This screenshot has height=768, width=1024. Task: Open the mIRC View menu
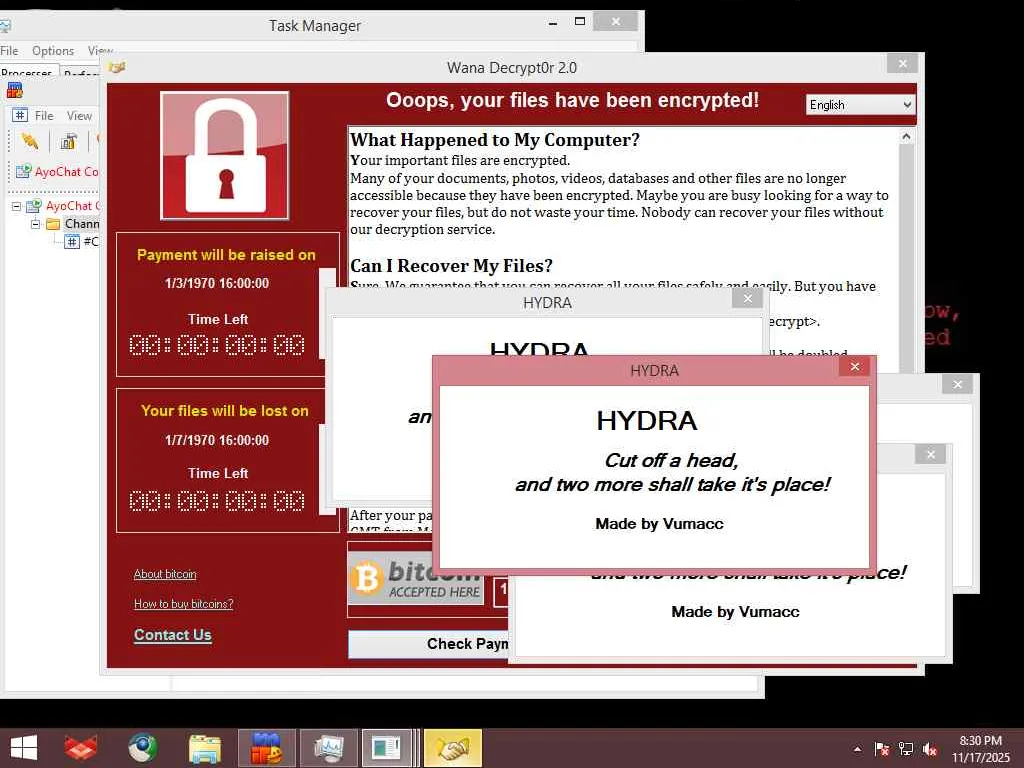(79, 116)
